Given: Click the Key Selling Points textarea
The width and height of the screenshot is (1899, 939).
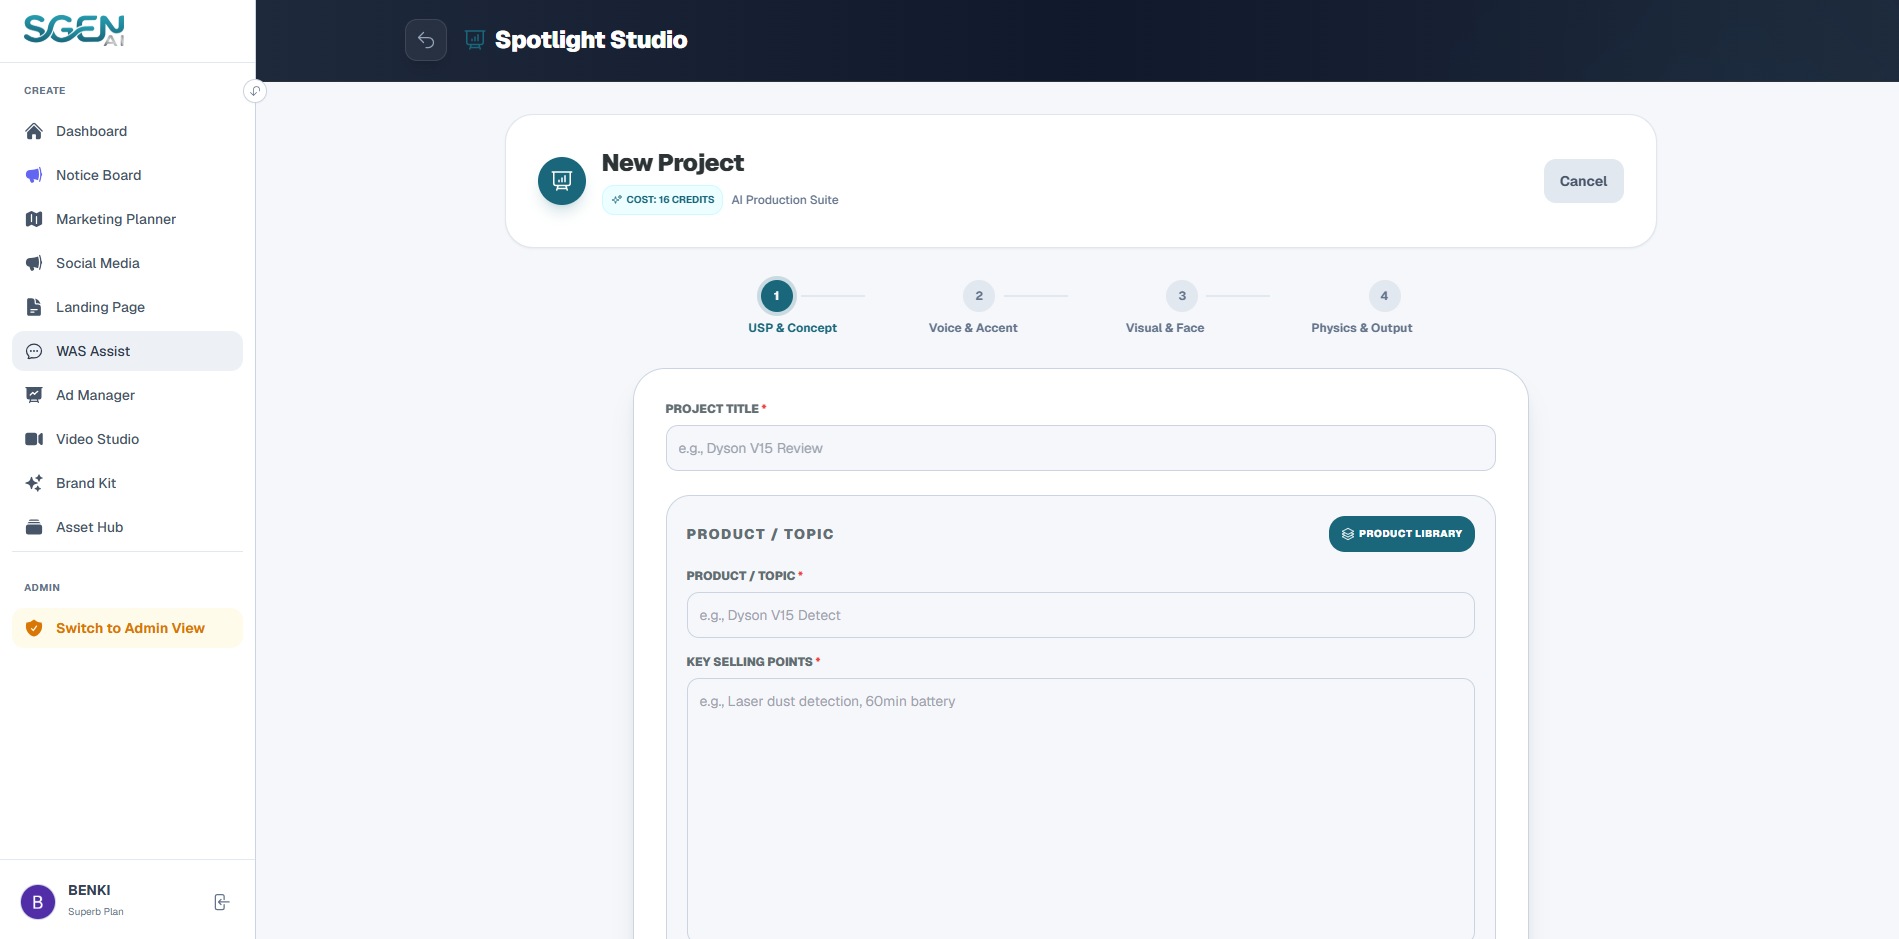Looking at the screenshot, I should [1080, 808].
